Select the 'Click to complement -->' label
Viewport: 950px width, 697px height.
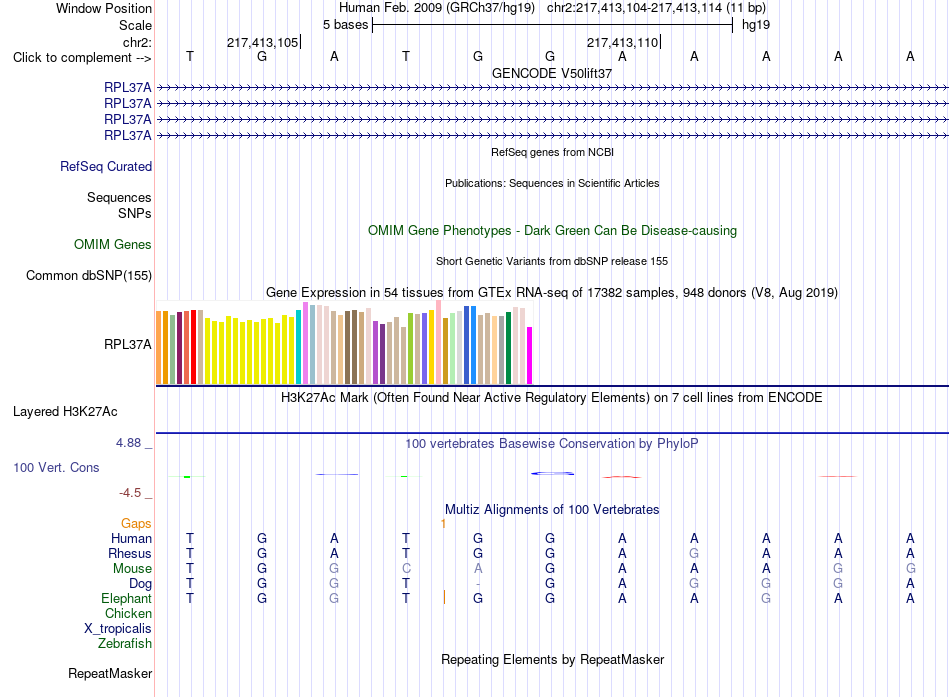[x=82, y=58]
